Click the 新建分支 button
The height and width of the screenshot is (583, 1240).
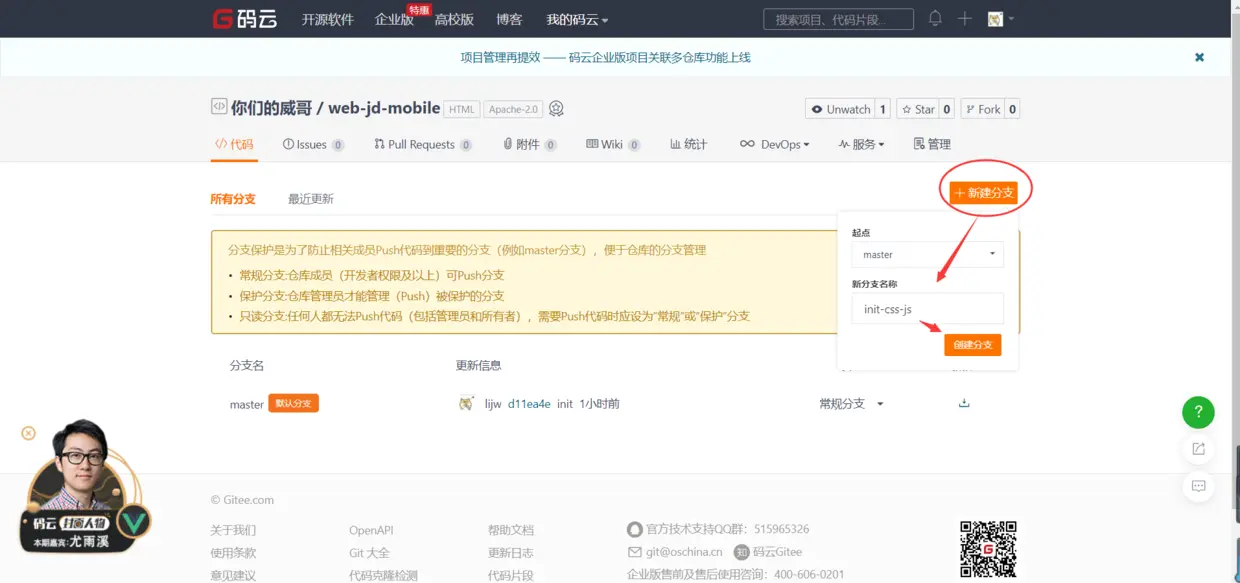[983, 192]
